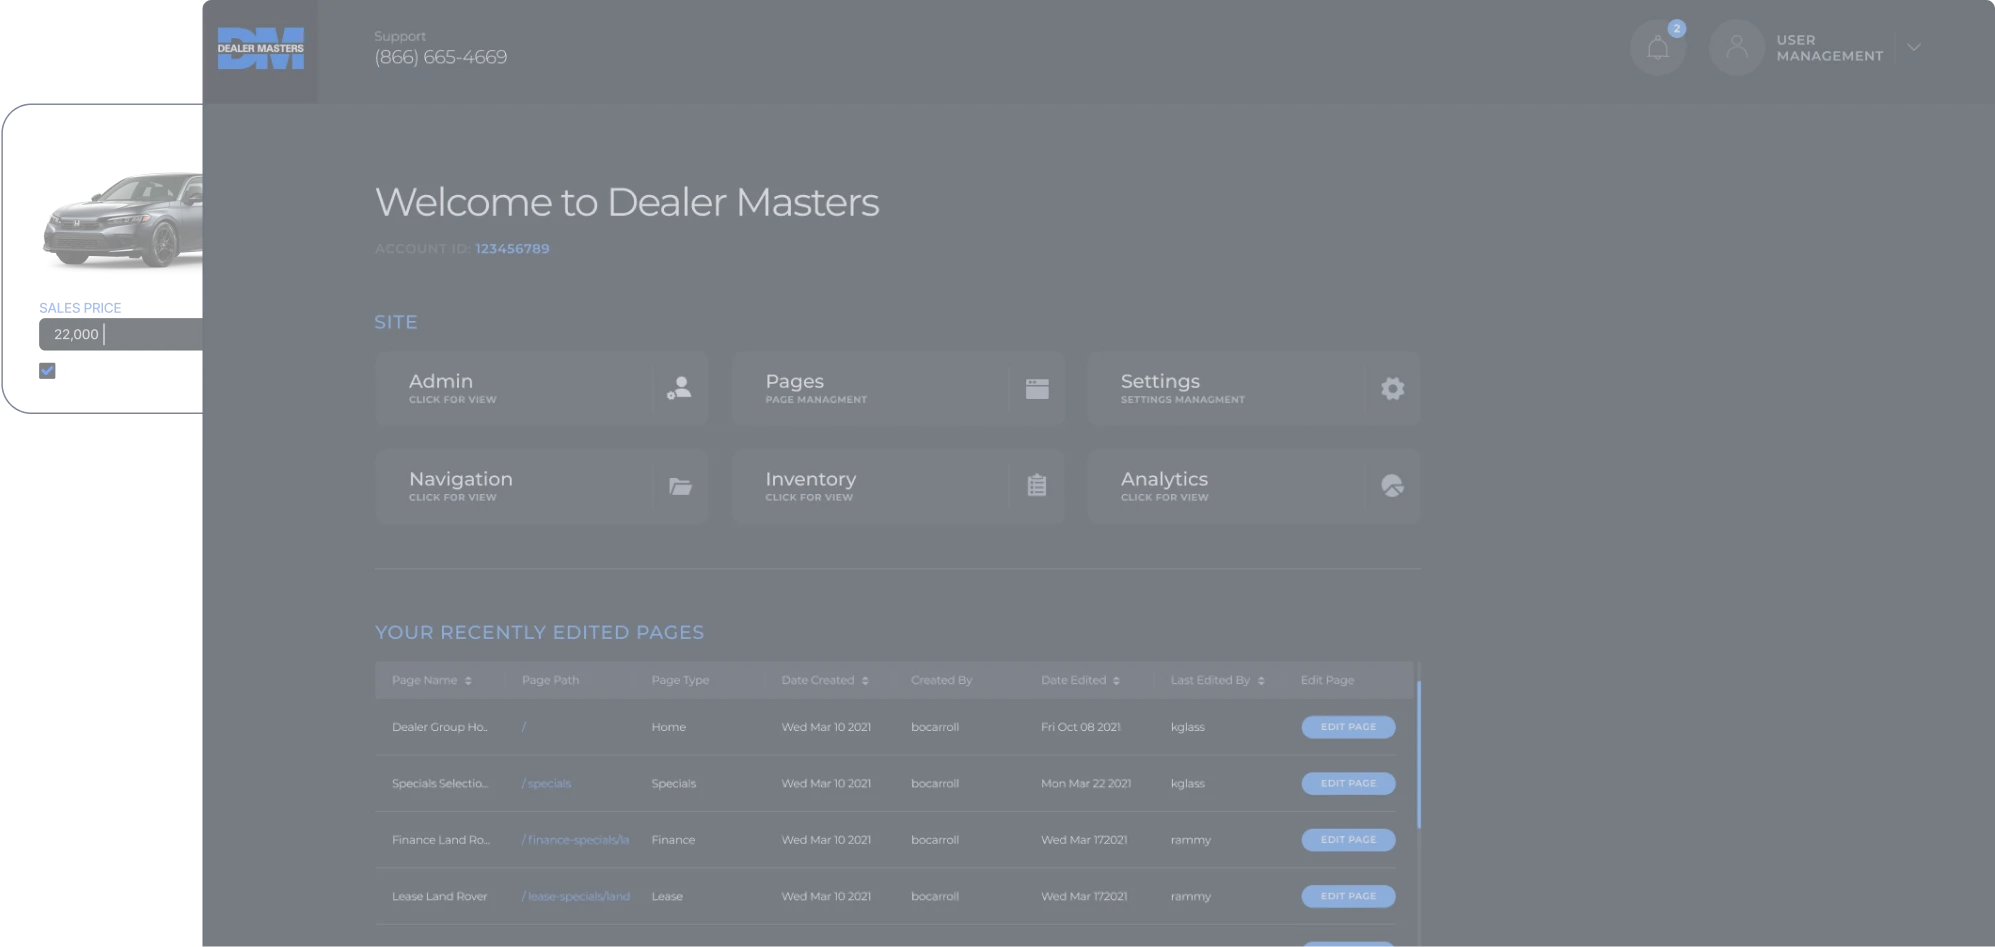This screenshot has height=947, width=1995.
Task: Click the Admin person icon
Action: pos(679,388)
